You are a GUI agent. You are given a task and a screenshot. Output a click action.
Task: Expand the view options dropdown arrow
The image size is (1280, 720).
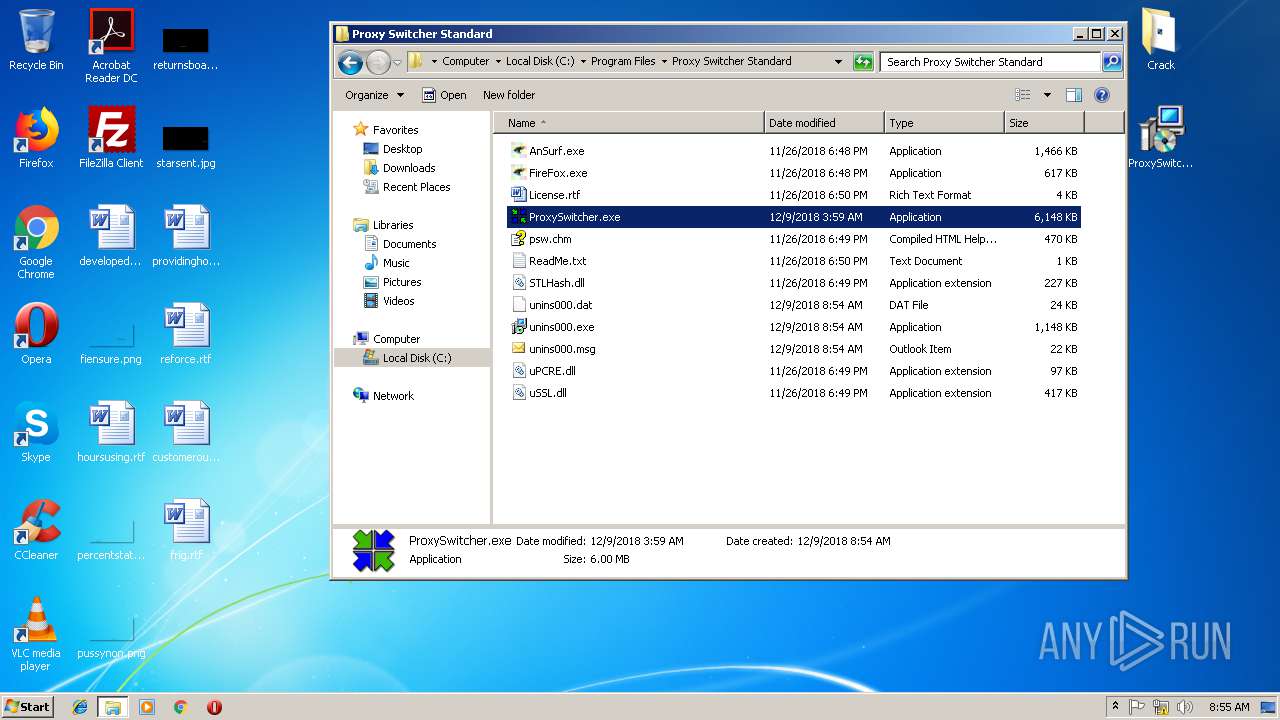coord(1047,95)
